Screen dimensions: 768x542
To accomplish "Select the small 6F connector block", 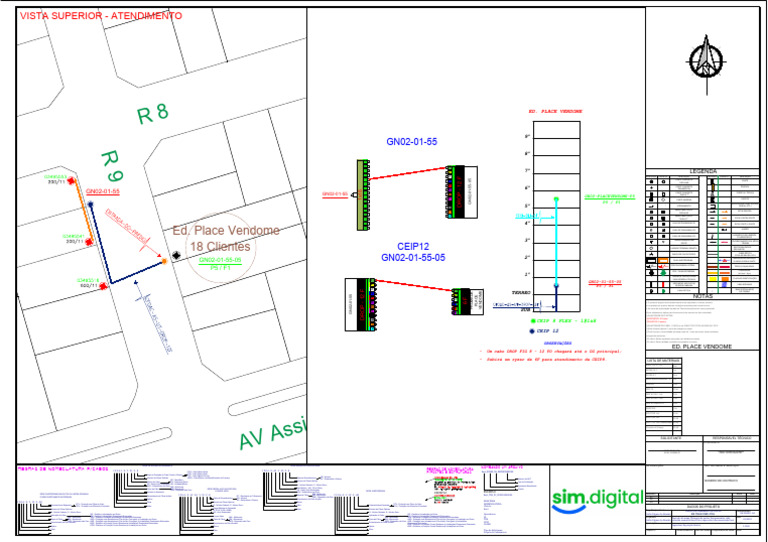I will coord(467,302).
